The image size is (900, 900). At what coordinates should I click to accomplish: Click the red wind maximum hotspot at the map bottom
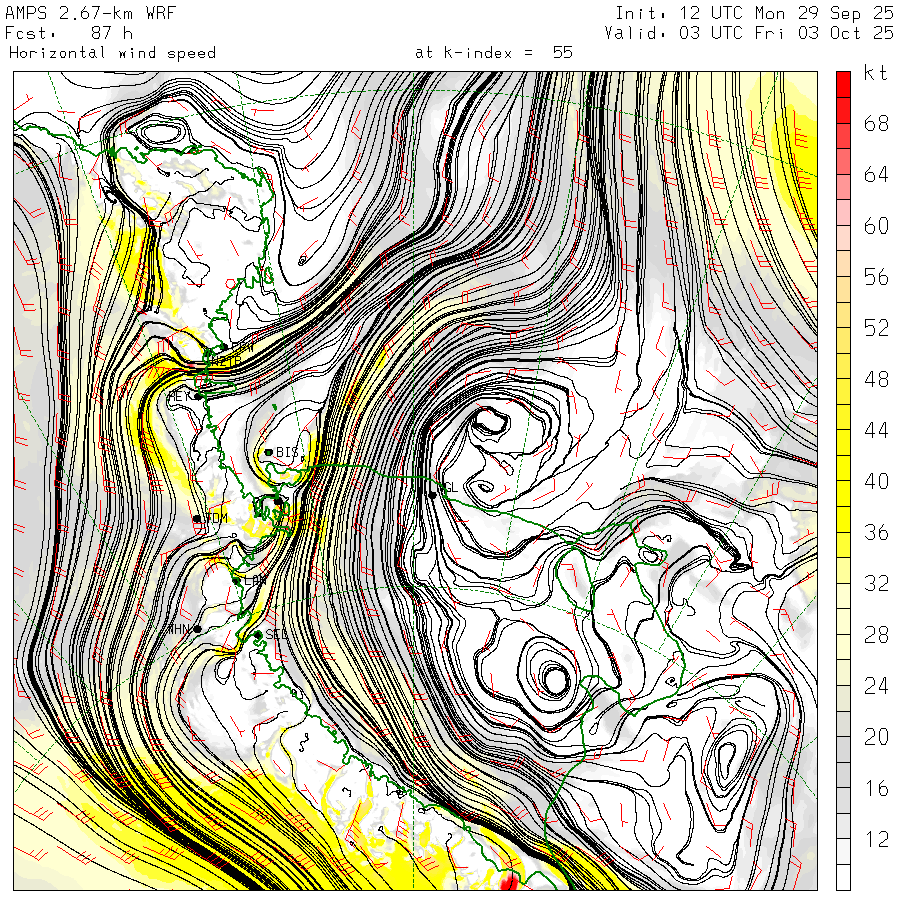[509, 882]
